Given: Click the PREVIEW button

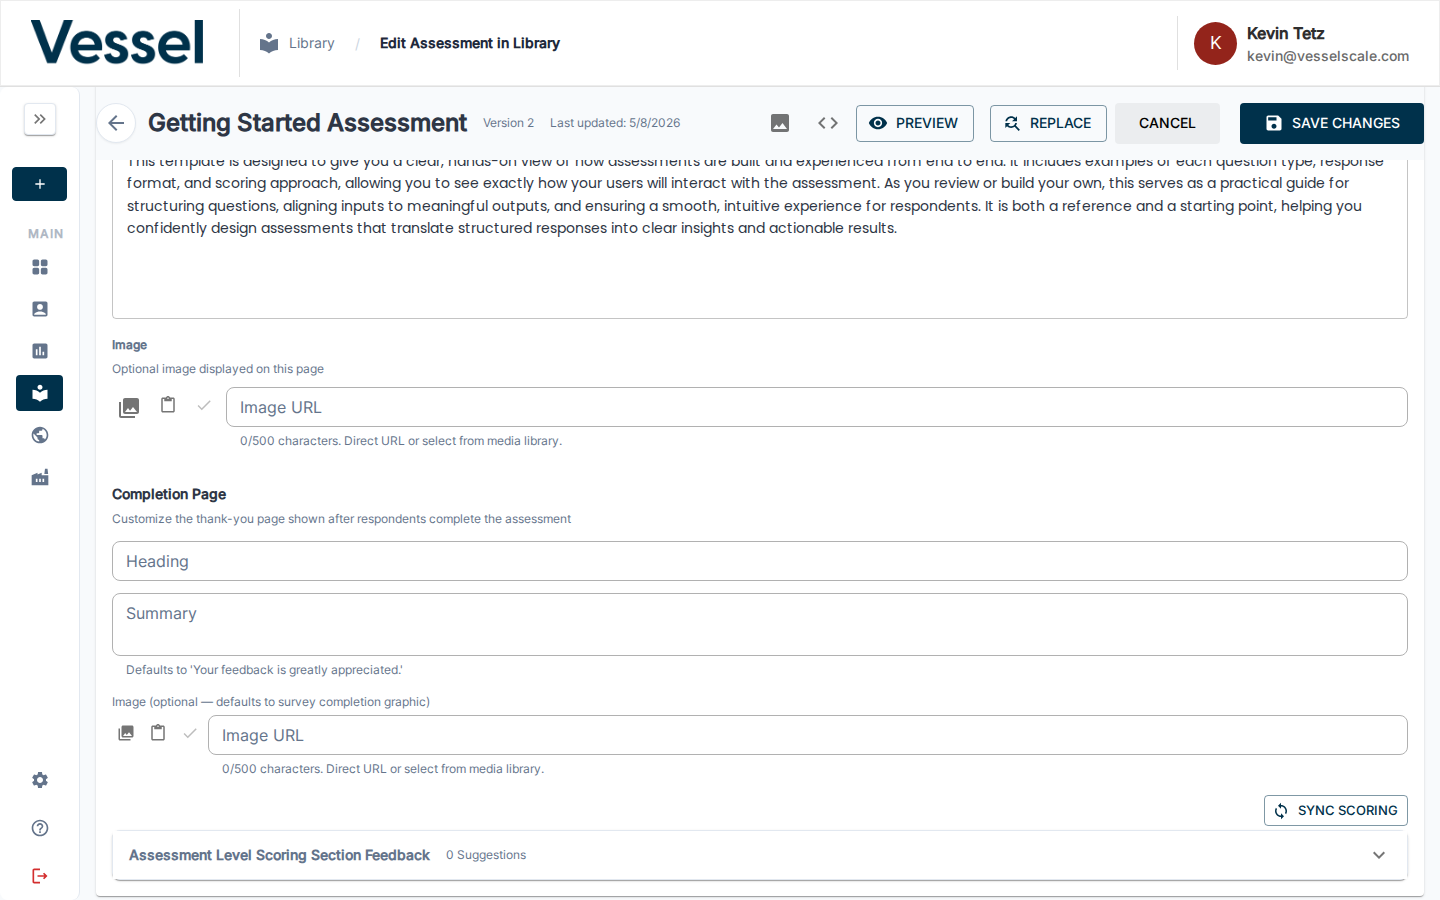Looking at the screenshot, I should pyautogui.click(x=915, y=123).
